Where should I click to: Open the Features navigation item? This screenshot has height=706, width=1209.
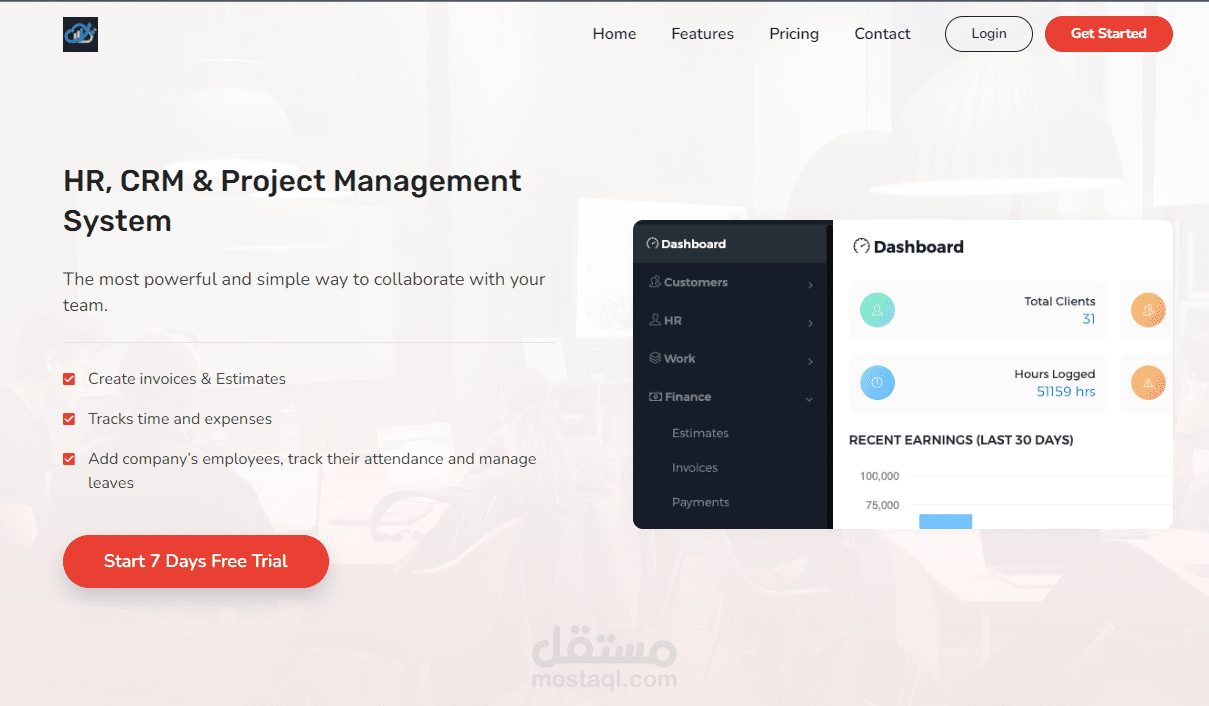coord(702,33)
